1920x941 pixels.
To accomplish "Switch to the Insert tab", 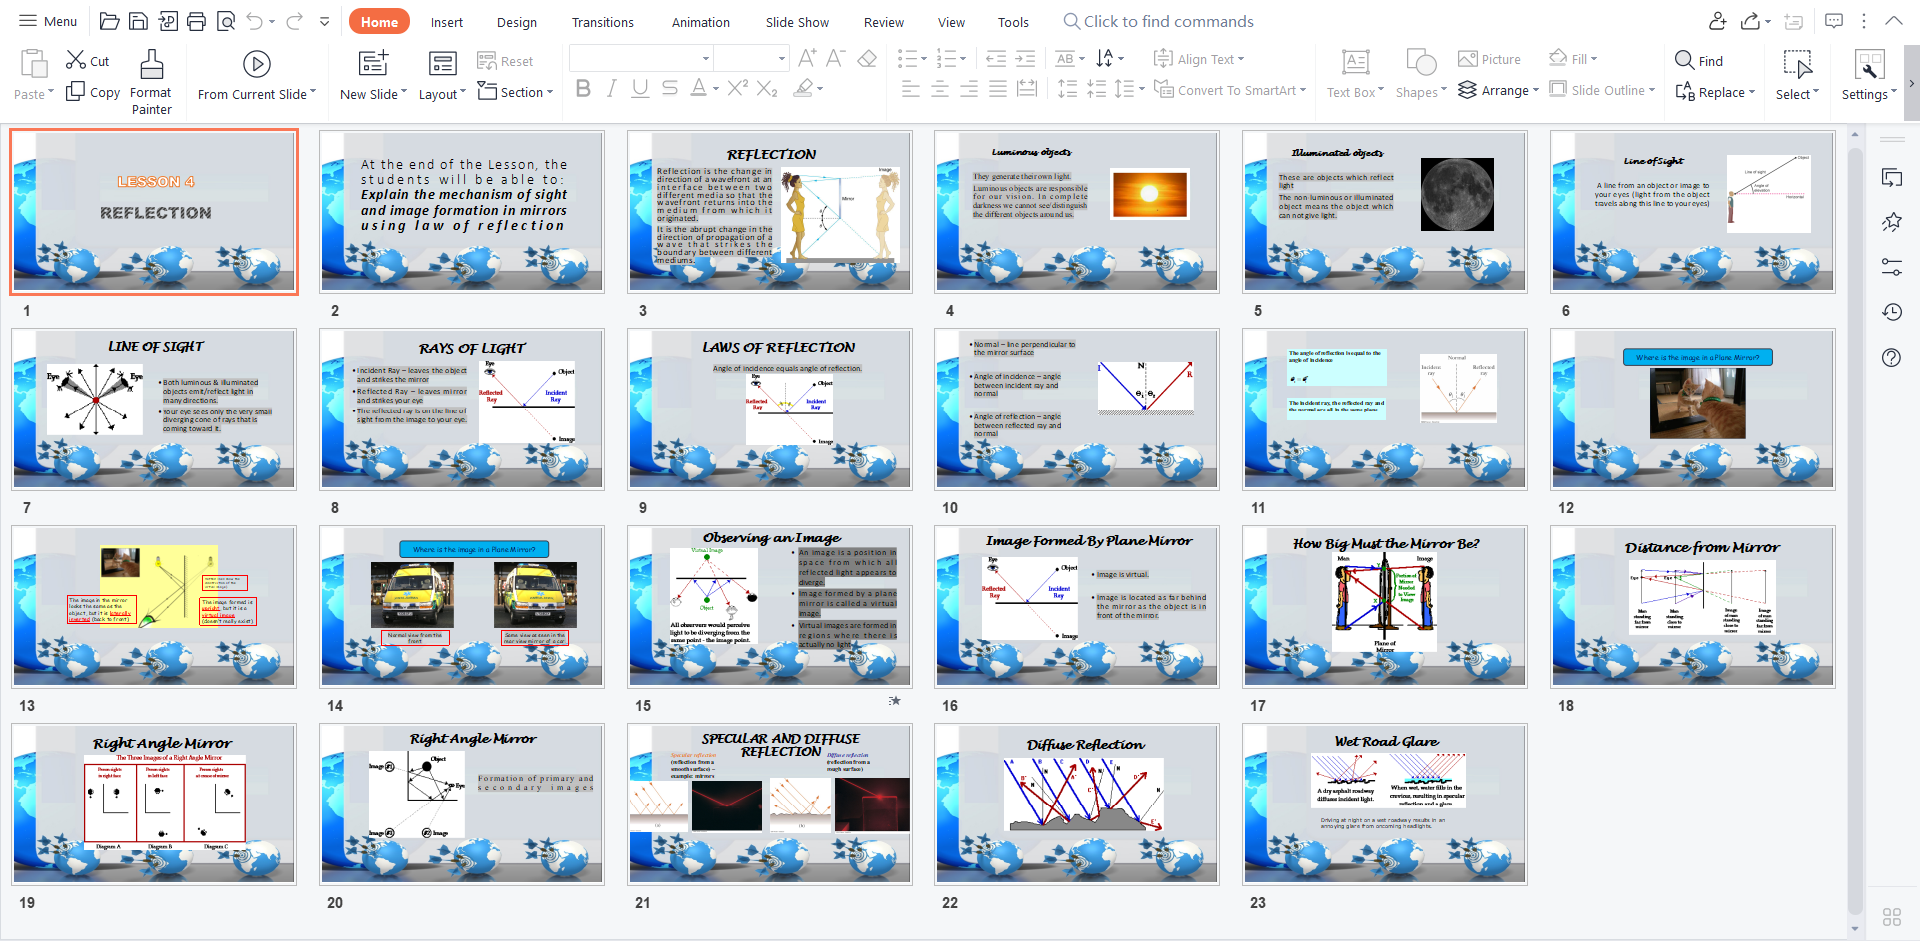I will 447,22.
